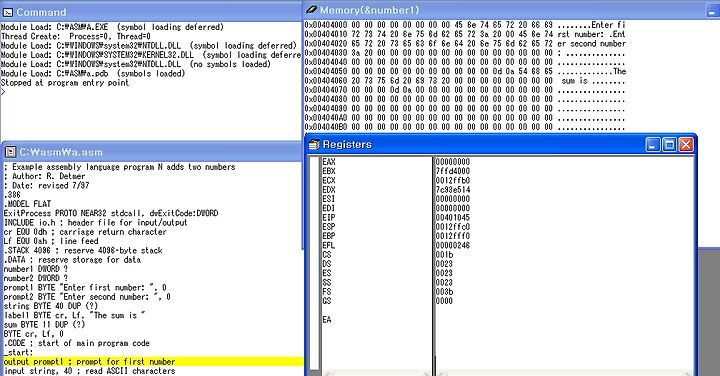Click memory address 0x00404010 row
The image size is (720, 376).
point(465,34)
